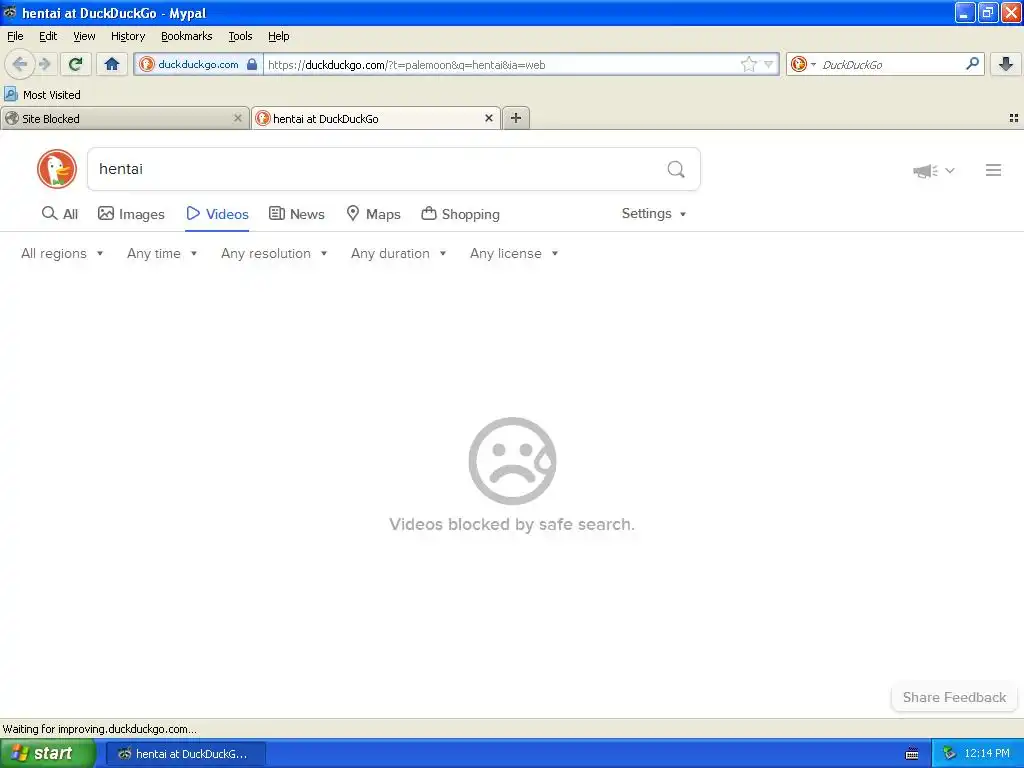Open the Bookmarks menu

tap(187, 36)
